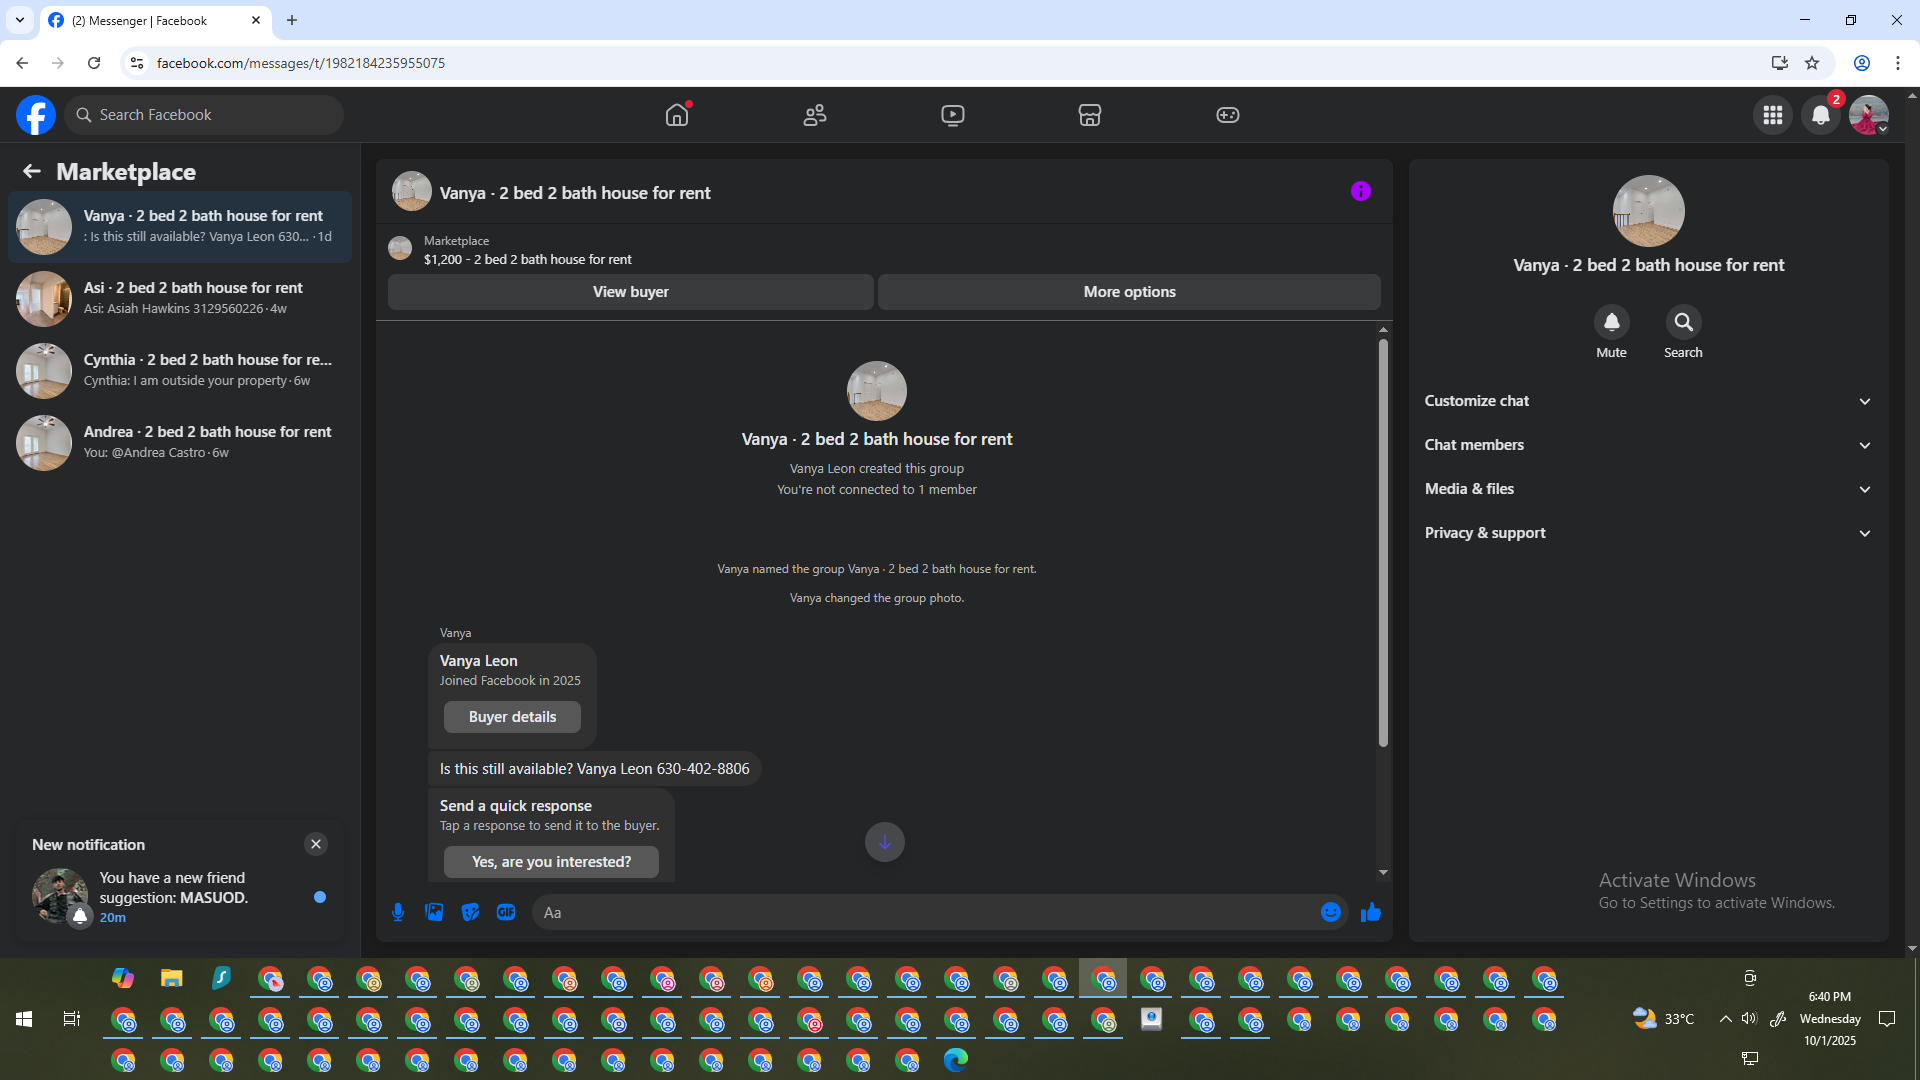The image size is (1920, 1080).
Task: Reload the page in Chrome
Action: coord(94,63)
